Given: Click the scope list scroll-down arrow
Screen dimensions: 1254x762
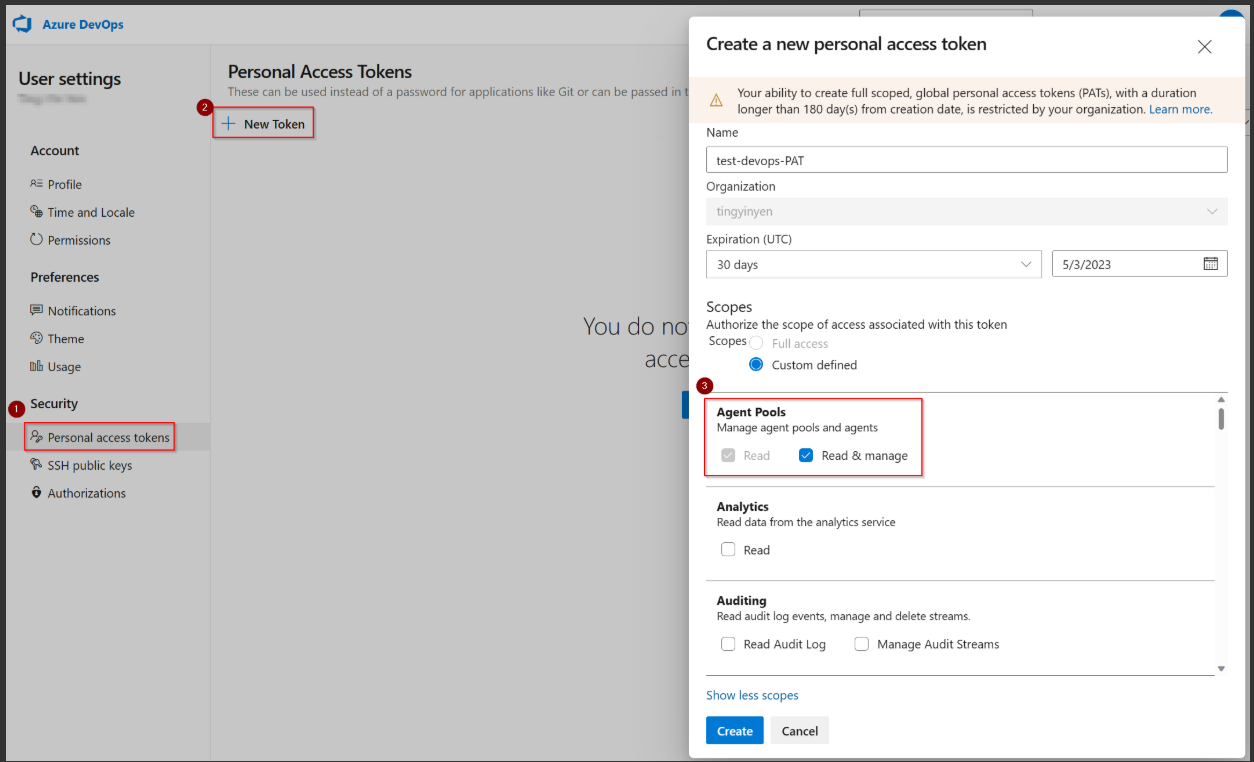Looking at the screenshot, I should tap(1221, 668).
